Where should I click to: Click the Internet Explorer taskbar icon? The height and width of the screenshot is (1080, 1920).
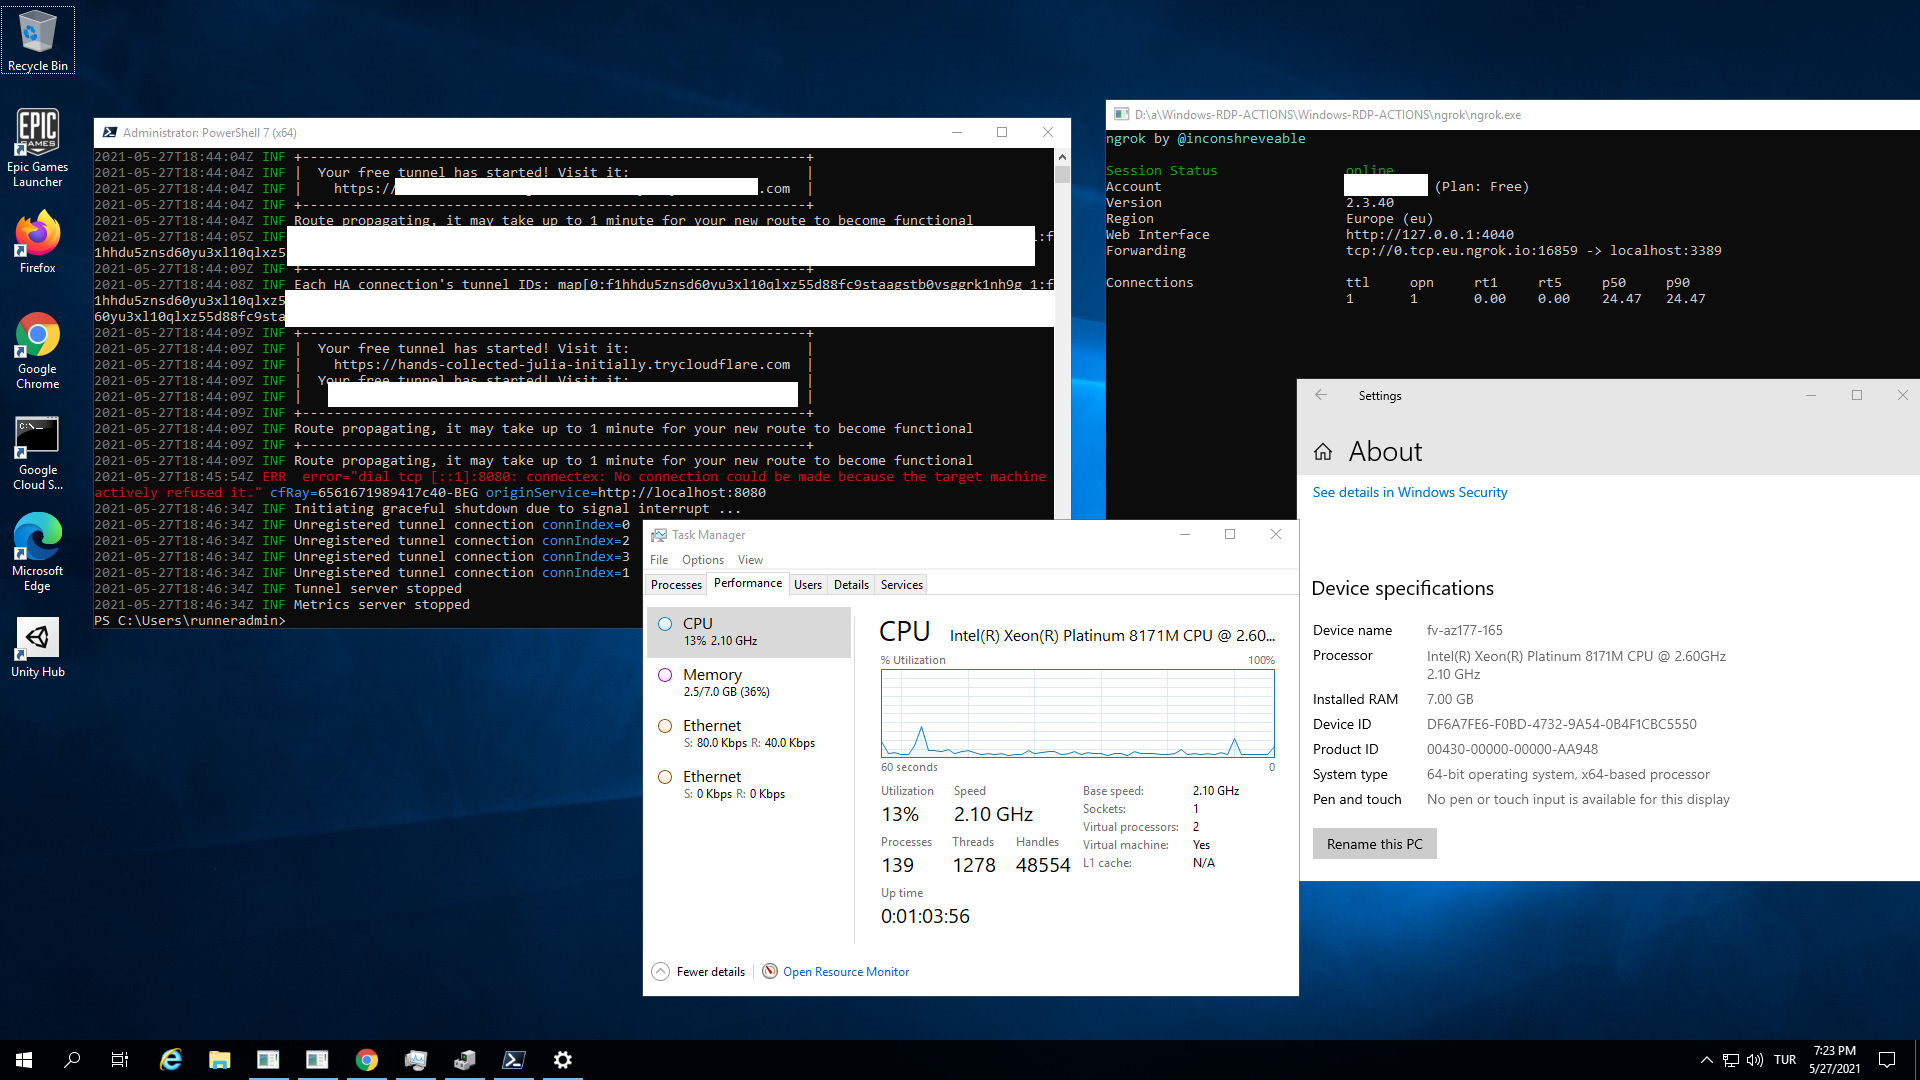pyautogui.click(x=171, y=1059)
